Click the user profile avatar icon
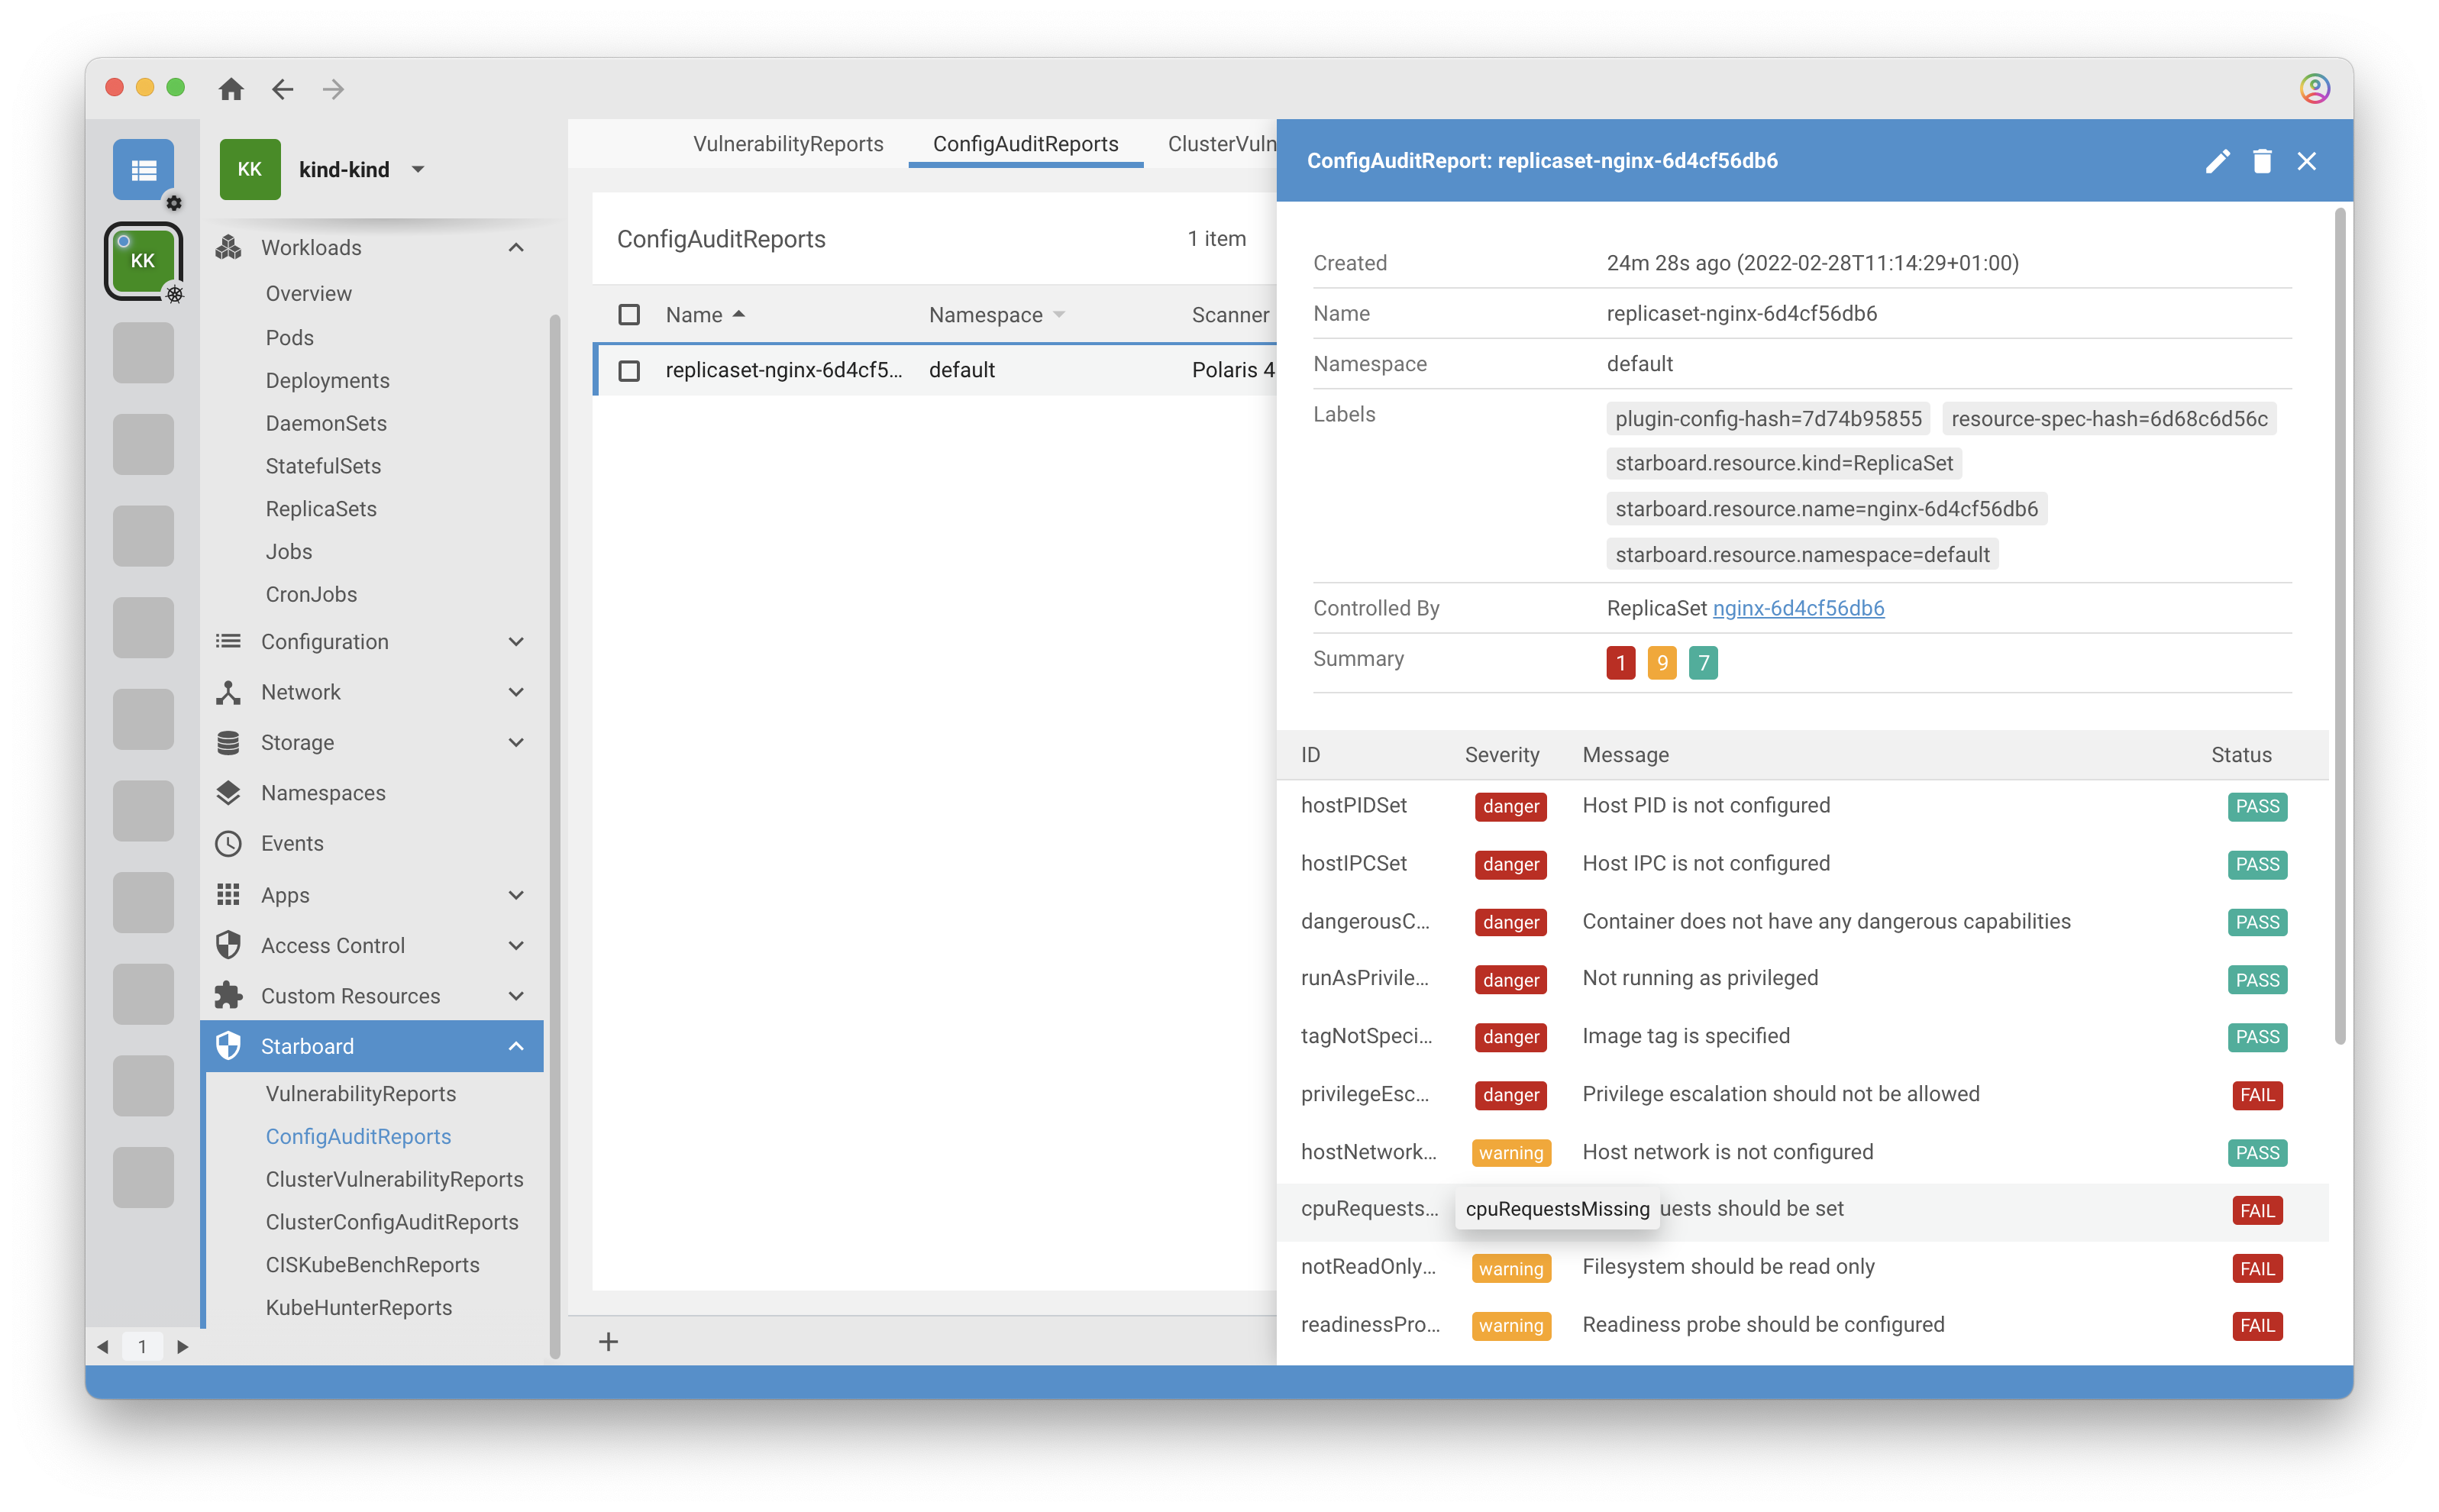The width and height of the screenshot is (2439, 1512). [x=2314, y=89]
